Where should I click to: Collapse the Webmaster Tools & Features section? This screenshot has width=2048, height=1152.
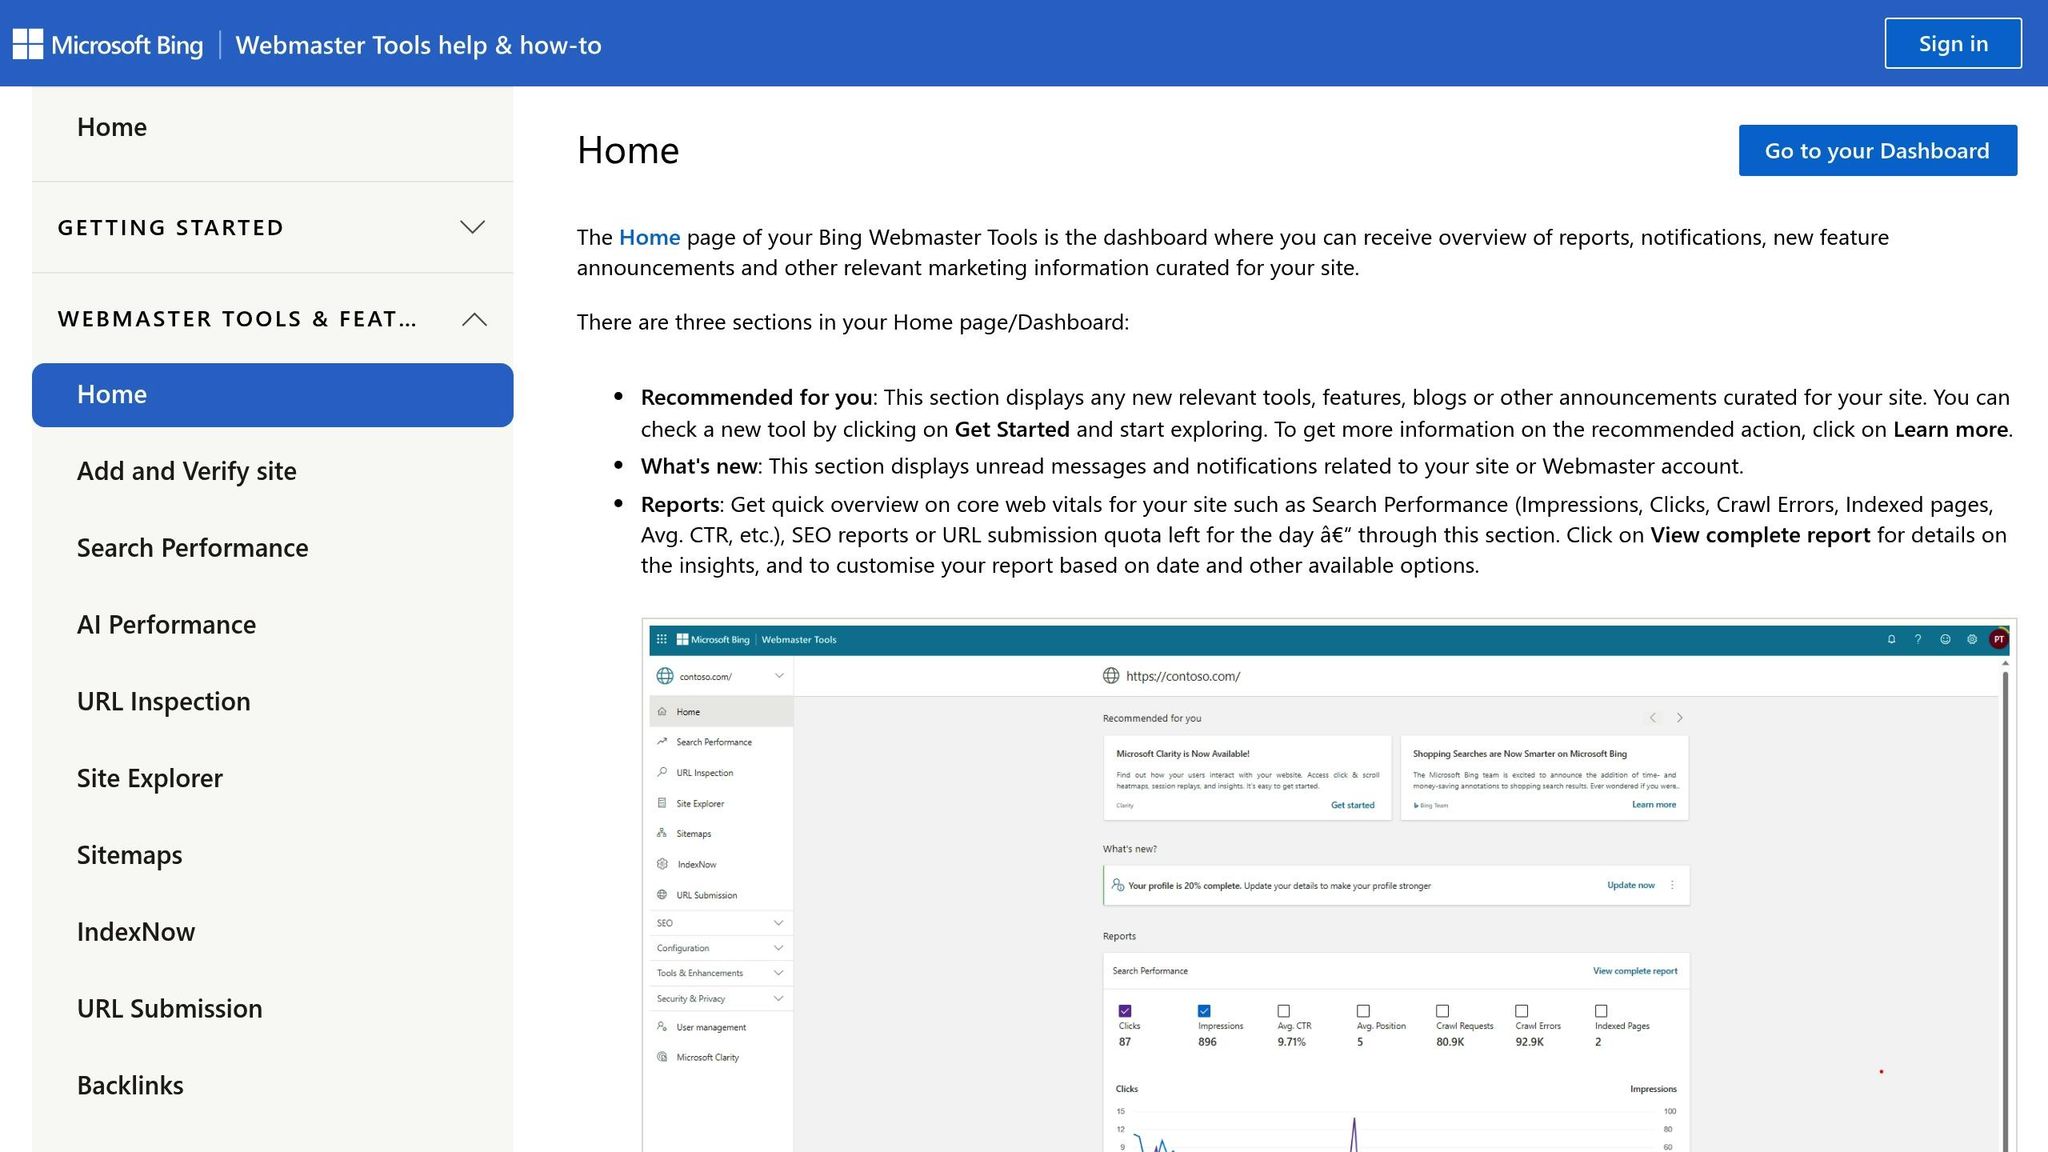pos(474,319)
